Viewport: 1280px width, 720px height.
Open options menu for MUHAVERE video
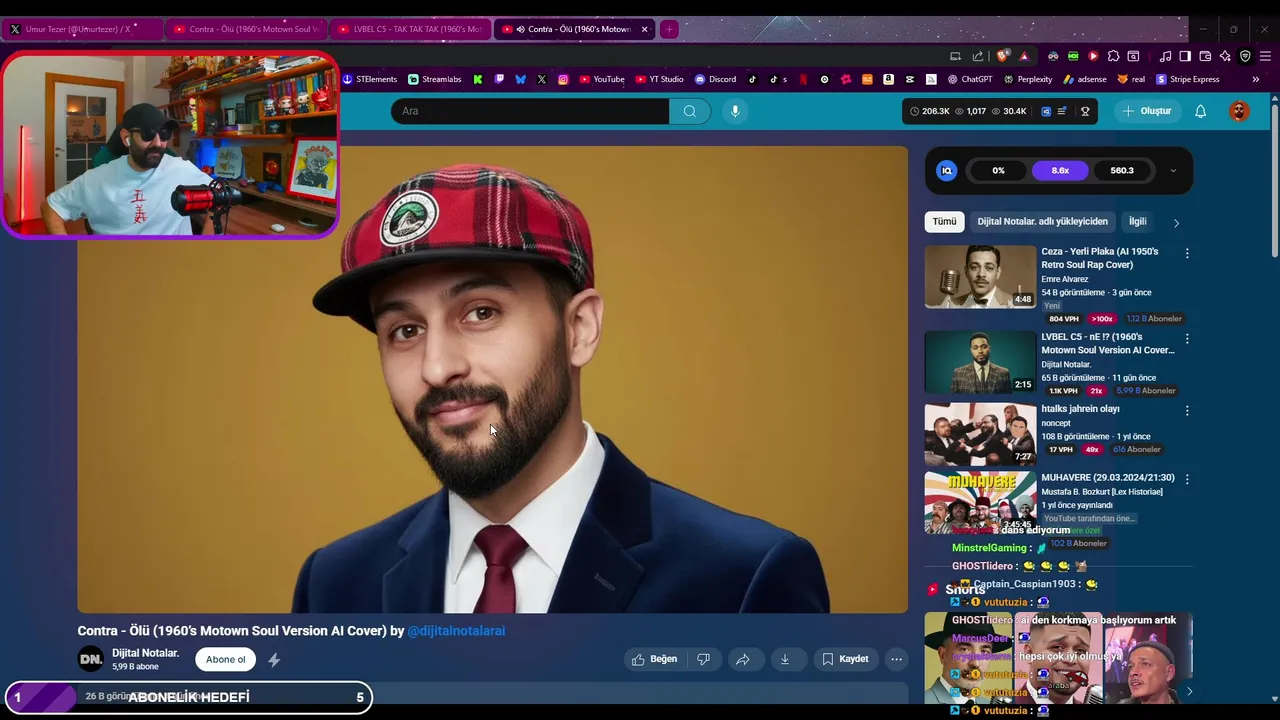pos(1187,480)
